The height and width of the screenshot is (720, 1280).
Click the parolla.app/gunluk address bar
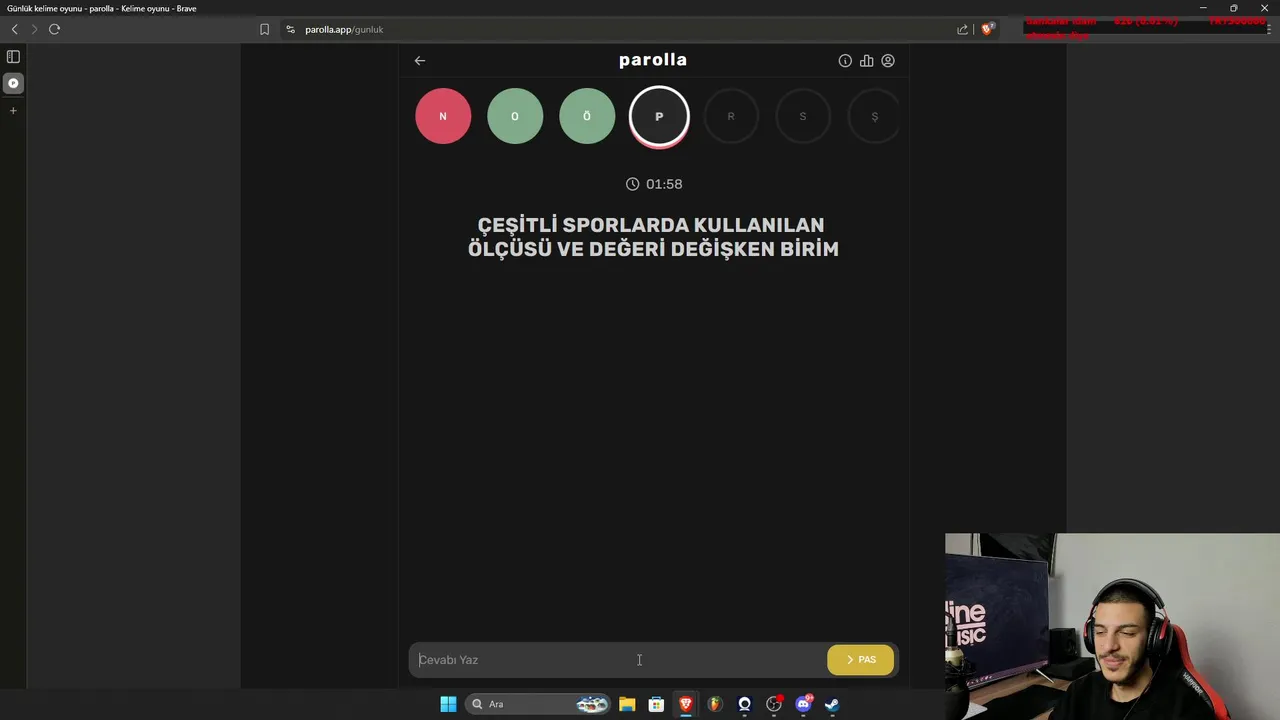pyautogui.click(x=344, y=29)
